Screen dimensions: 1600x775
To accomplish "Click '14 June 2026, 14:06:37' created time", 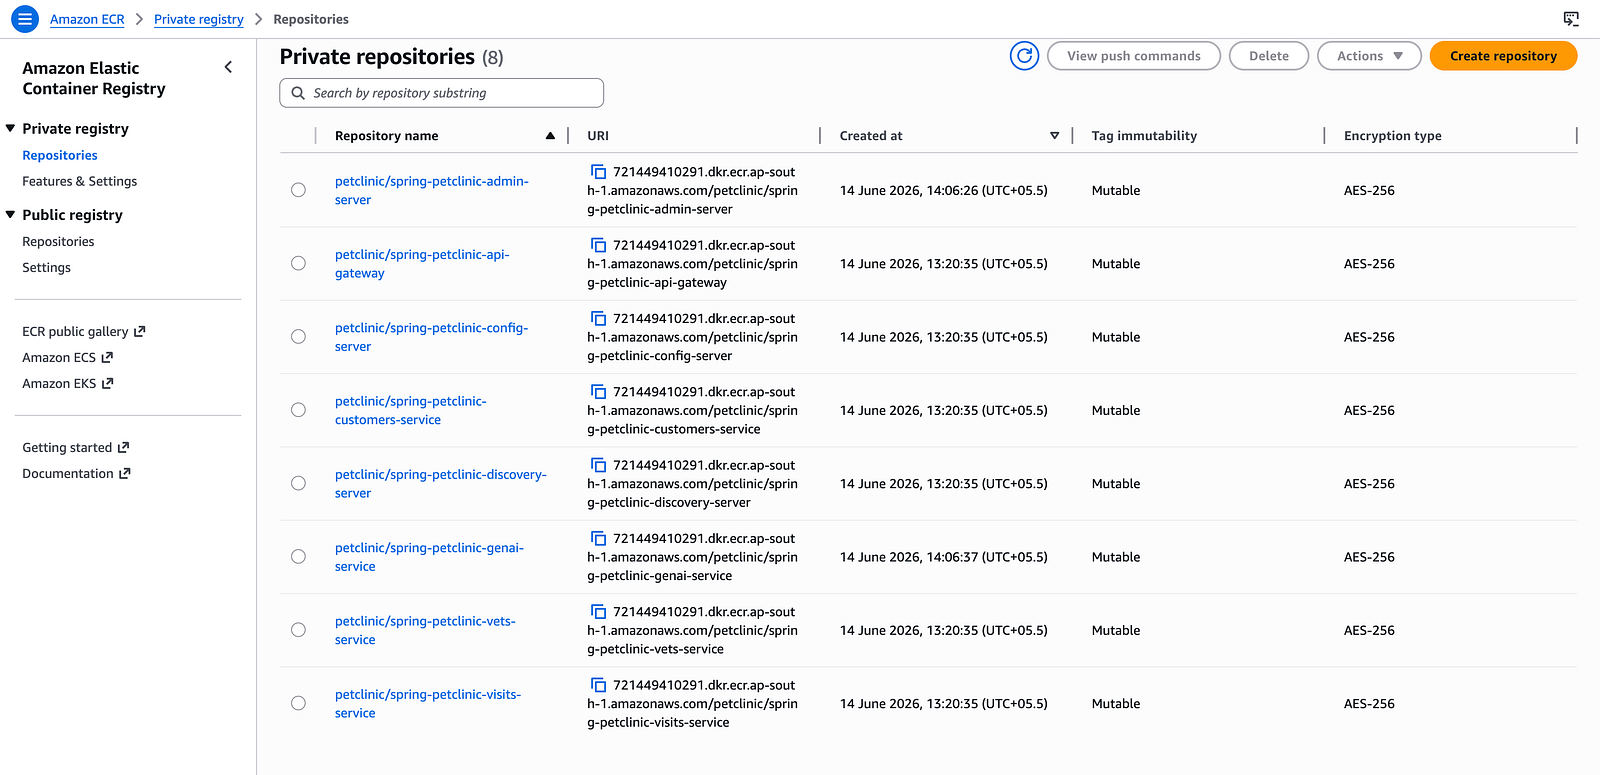I will (x=944, y=557).
